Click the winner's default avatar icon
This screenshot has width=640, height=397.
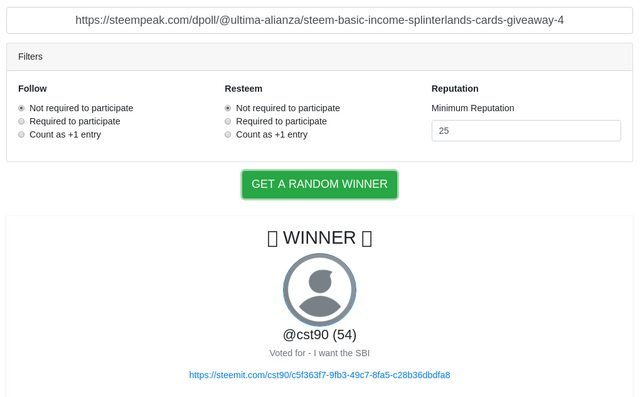(320, 290)
